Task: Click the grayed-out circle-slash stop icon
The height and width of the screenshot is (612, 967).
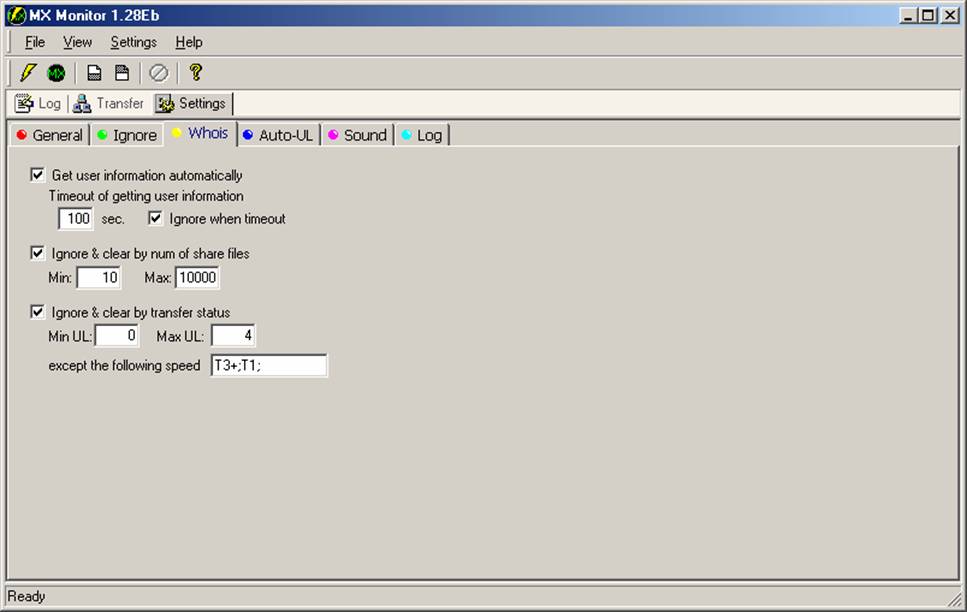Action: (159, 72)
